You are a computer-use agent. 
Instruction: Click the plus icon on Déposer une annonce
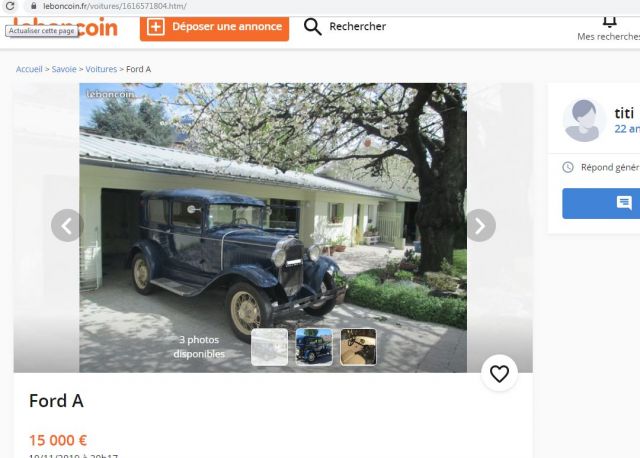156,27
